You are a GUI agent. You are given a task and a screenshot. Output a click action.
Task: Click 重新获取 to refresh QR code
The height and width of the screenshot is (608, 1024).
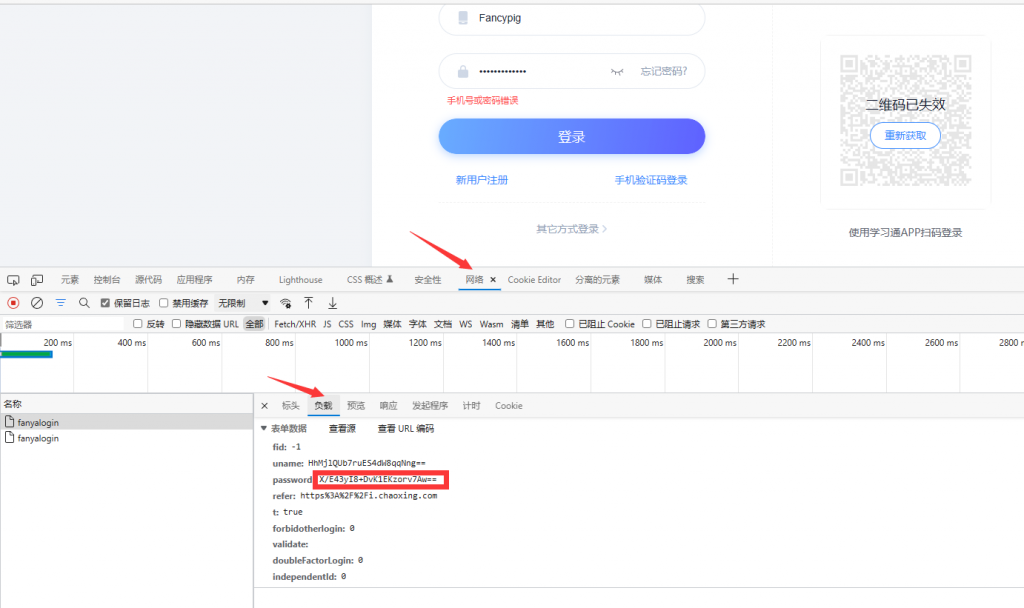(x=905, y=136)
